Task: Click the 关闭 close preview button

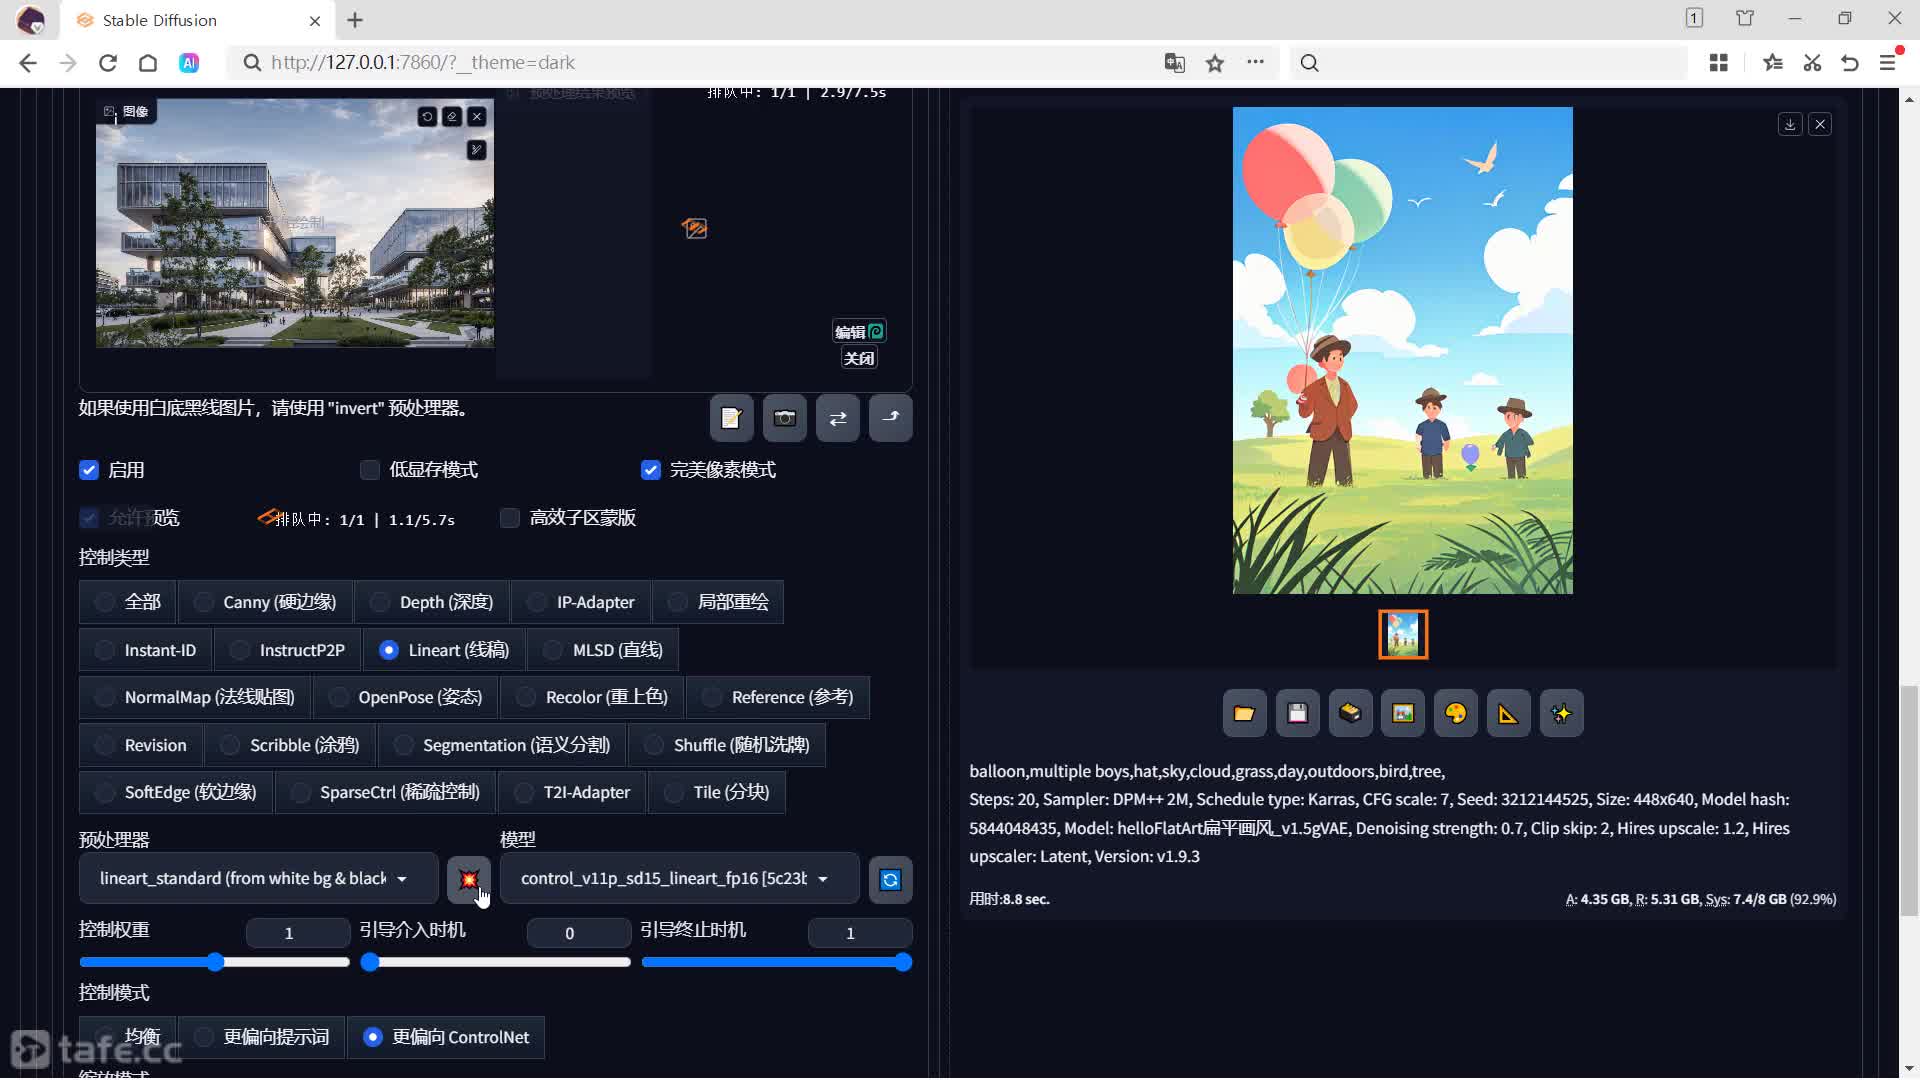Action: (859, 358)
